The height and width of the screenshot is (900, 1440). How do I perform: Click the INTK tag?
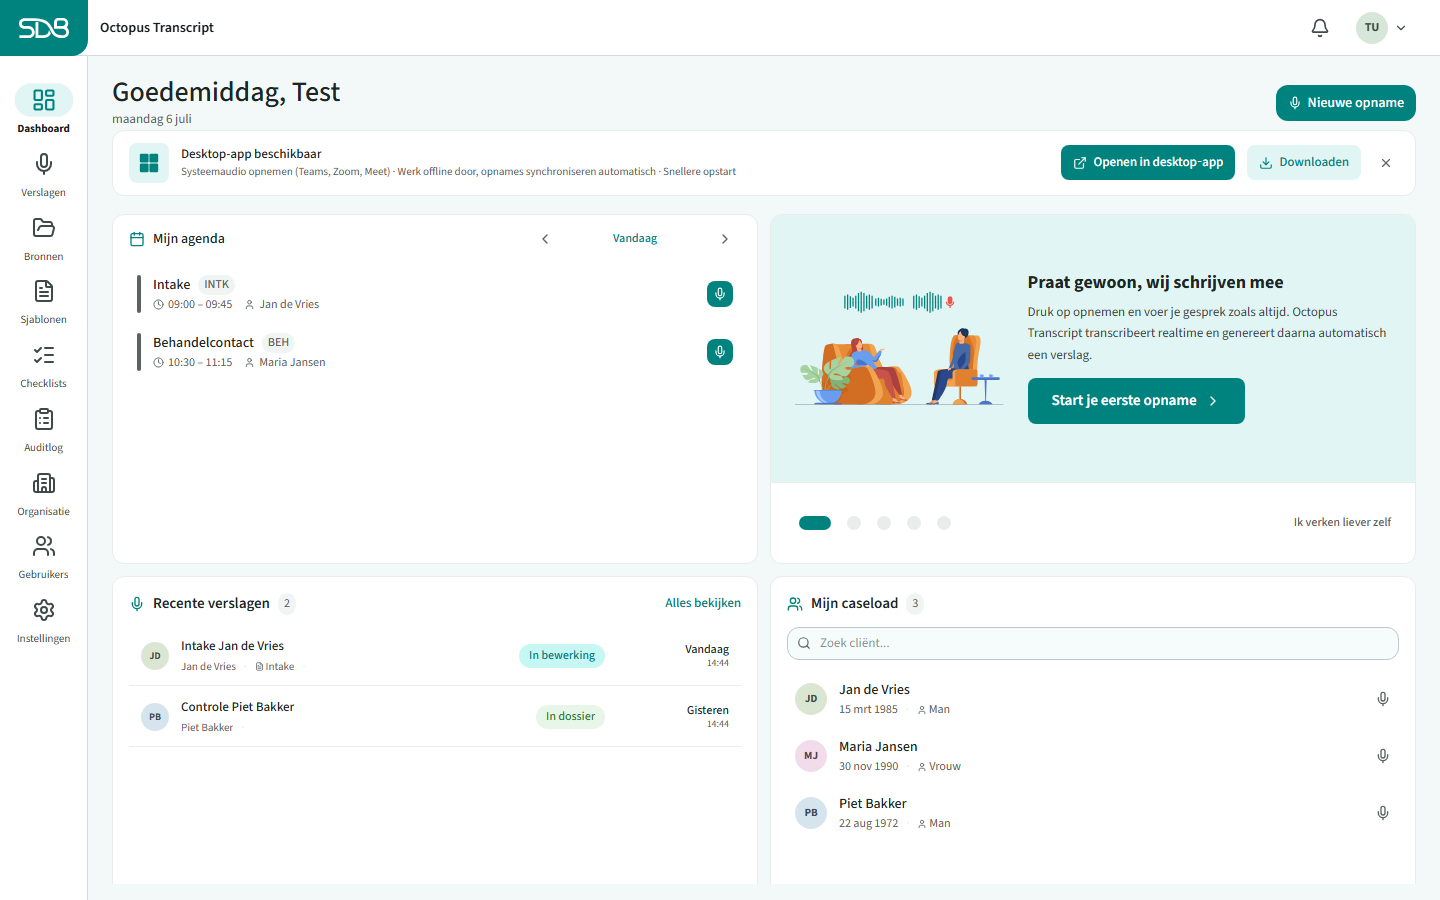(217, 285)
